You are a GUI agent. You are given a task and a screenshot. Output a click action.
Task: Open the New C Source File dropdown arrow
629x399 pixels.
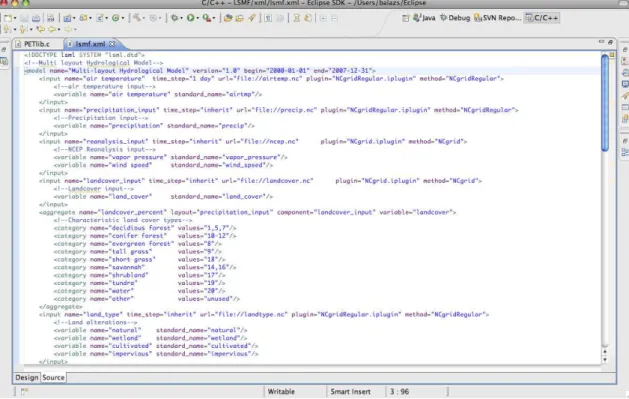click(107, 18)
